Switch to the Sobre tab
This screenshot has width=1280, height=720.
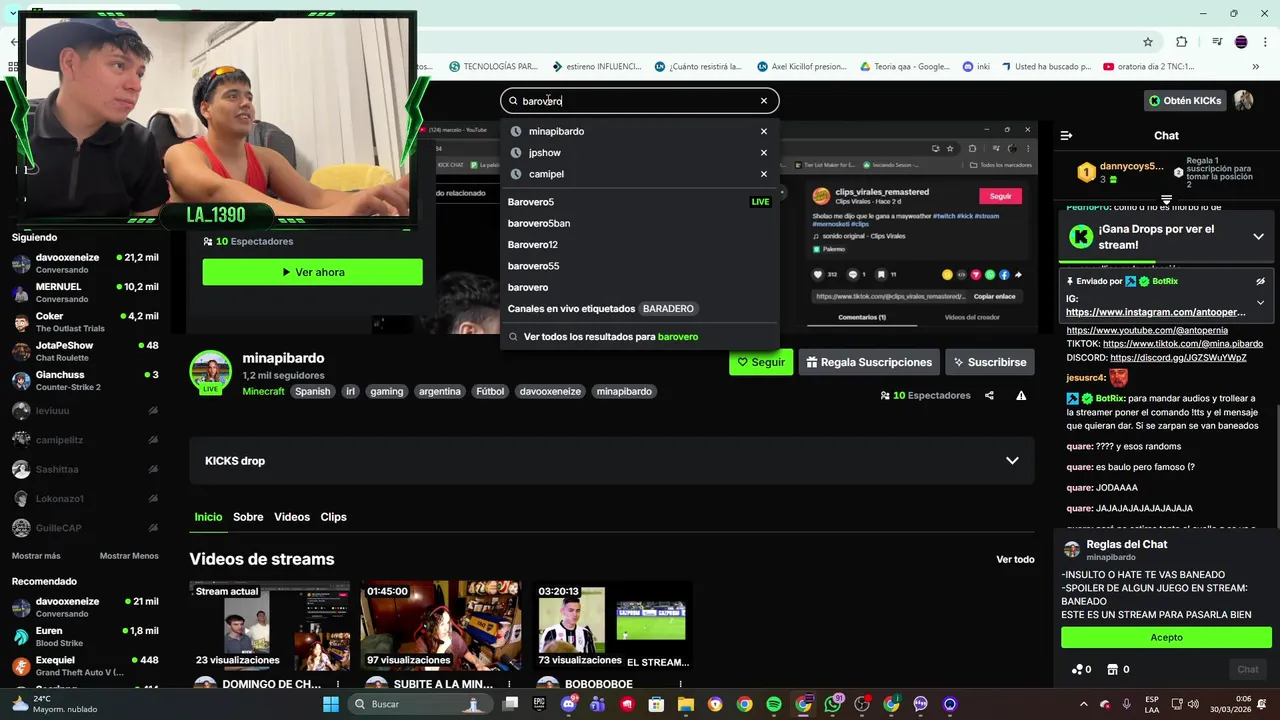pyautogui.click(x=248, y=517)
